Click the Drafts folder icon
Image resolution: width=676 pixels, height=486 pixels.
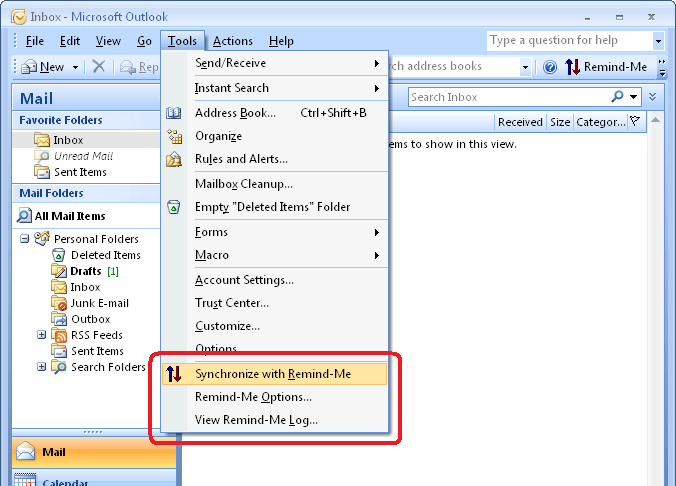pos(59,271)
